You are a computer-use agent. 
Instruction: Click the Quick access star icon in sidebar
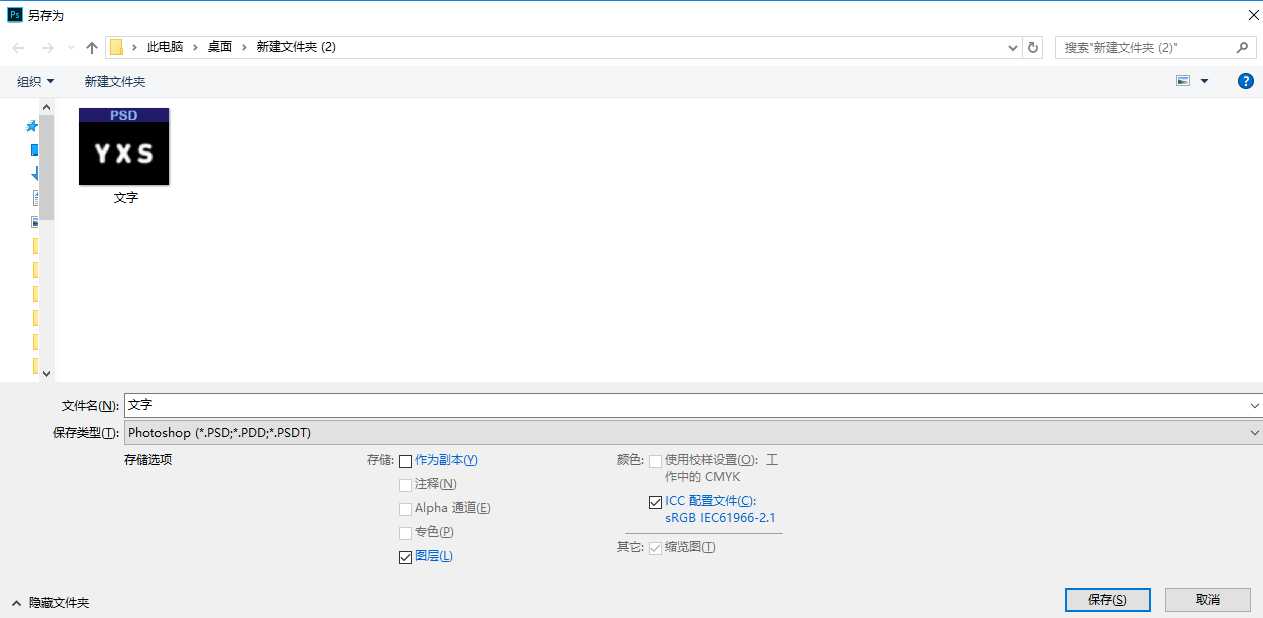tap(32, 126)
